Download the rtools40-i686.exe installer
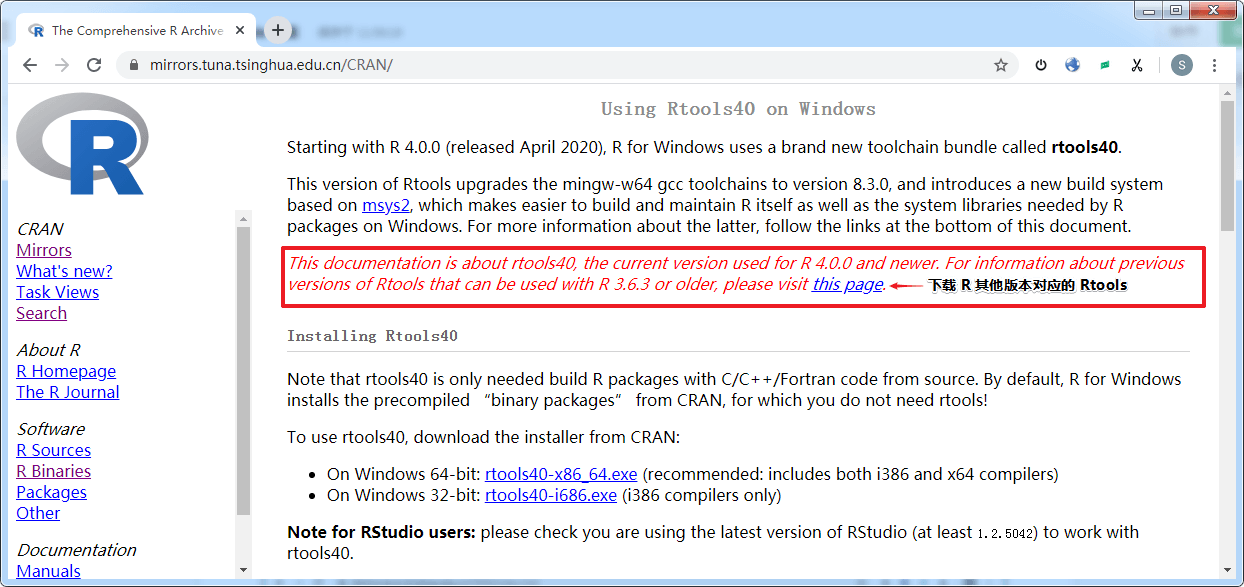Image resolution: width=1244 pixels, height=587 pixels. (x=550, y=495)
